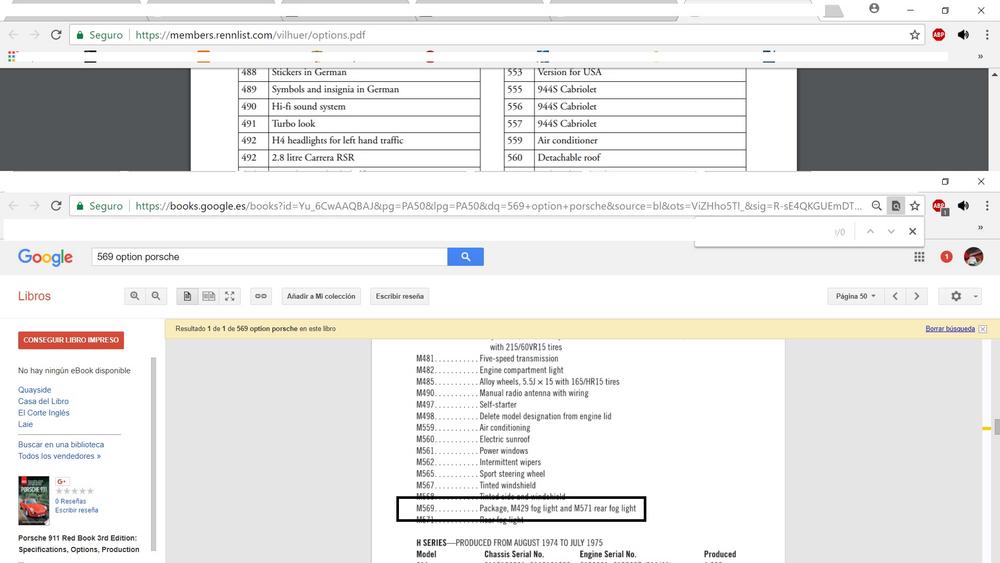Screen dimensions: 1000x563
Task: Open the Google apps grid
Action: point(919,257)
